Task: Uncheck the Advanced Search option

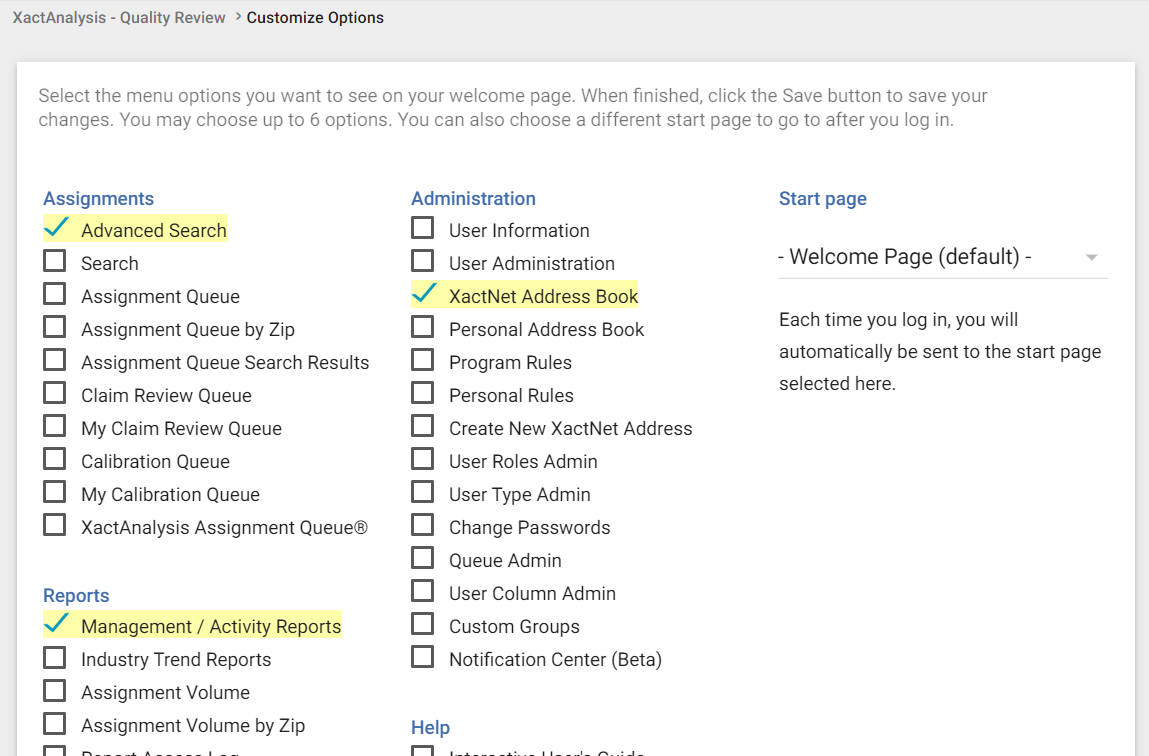Action: pyautogui.click(x=56, y=229)
